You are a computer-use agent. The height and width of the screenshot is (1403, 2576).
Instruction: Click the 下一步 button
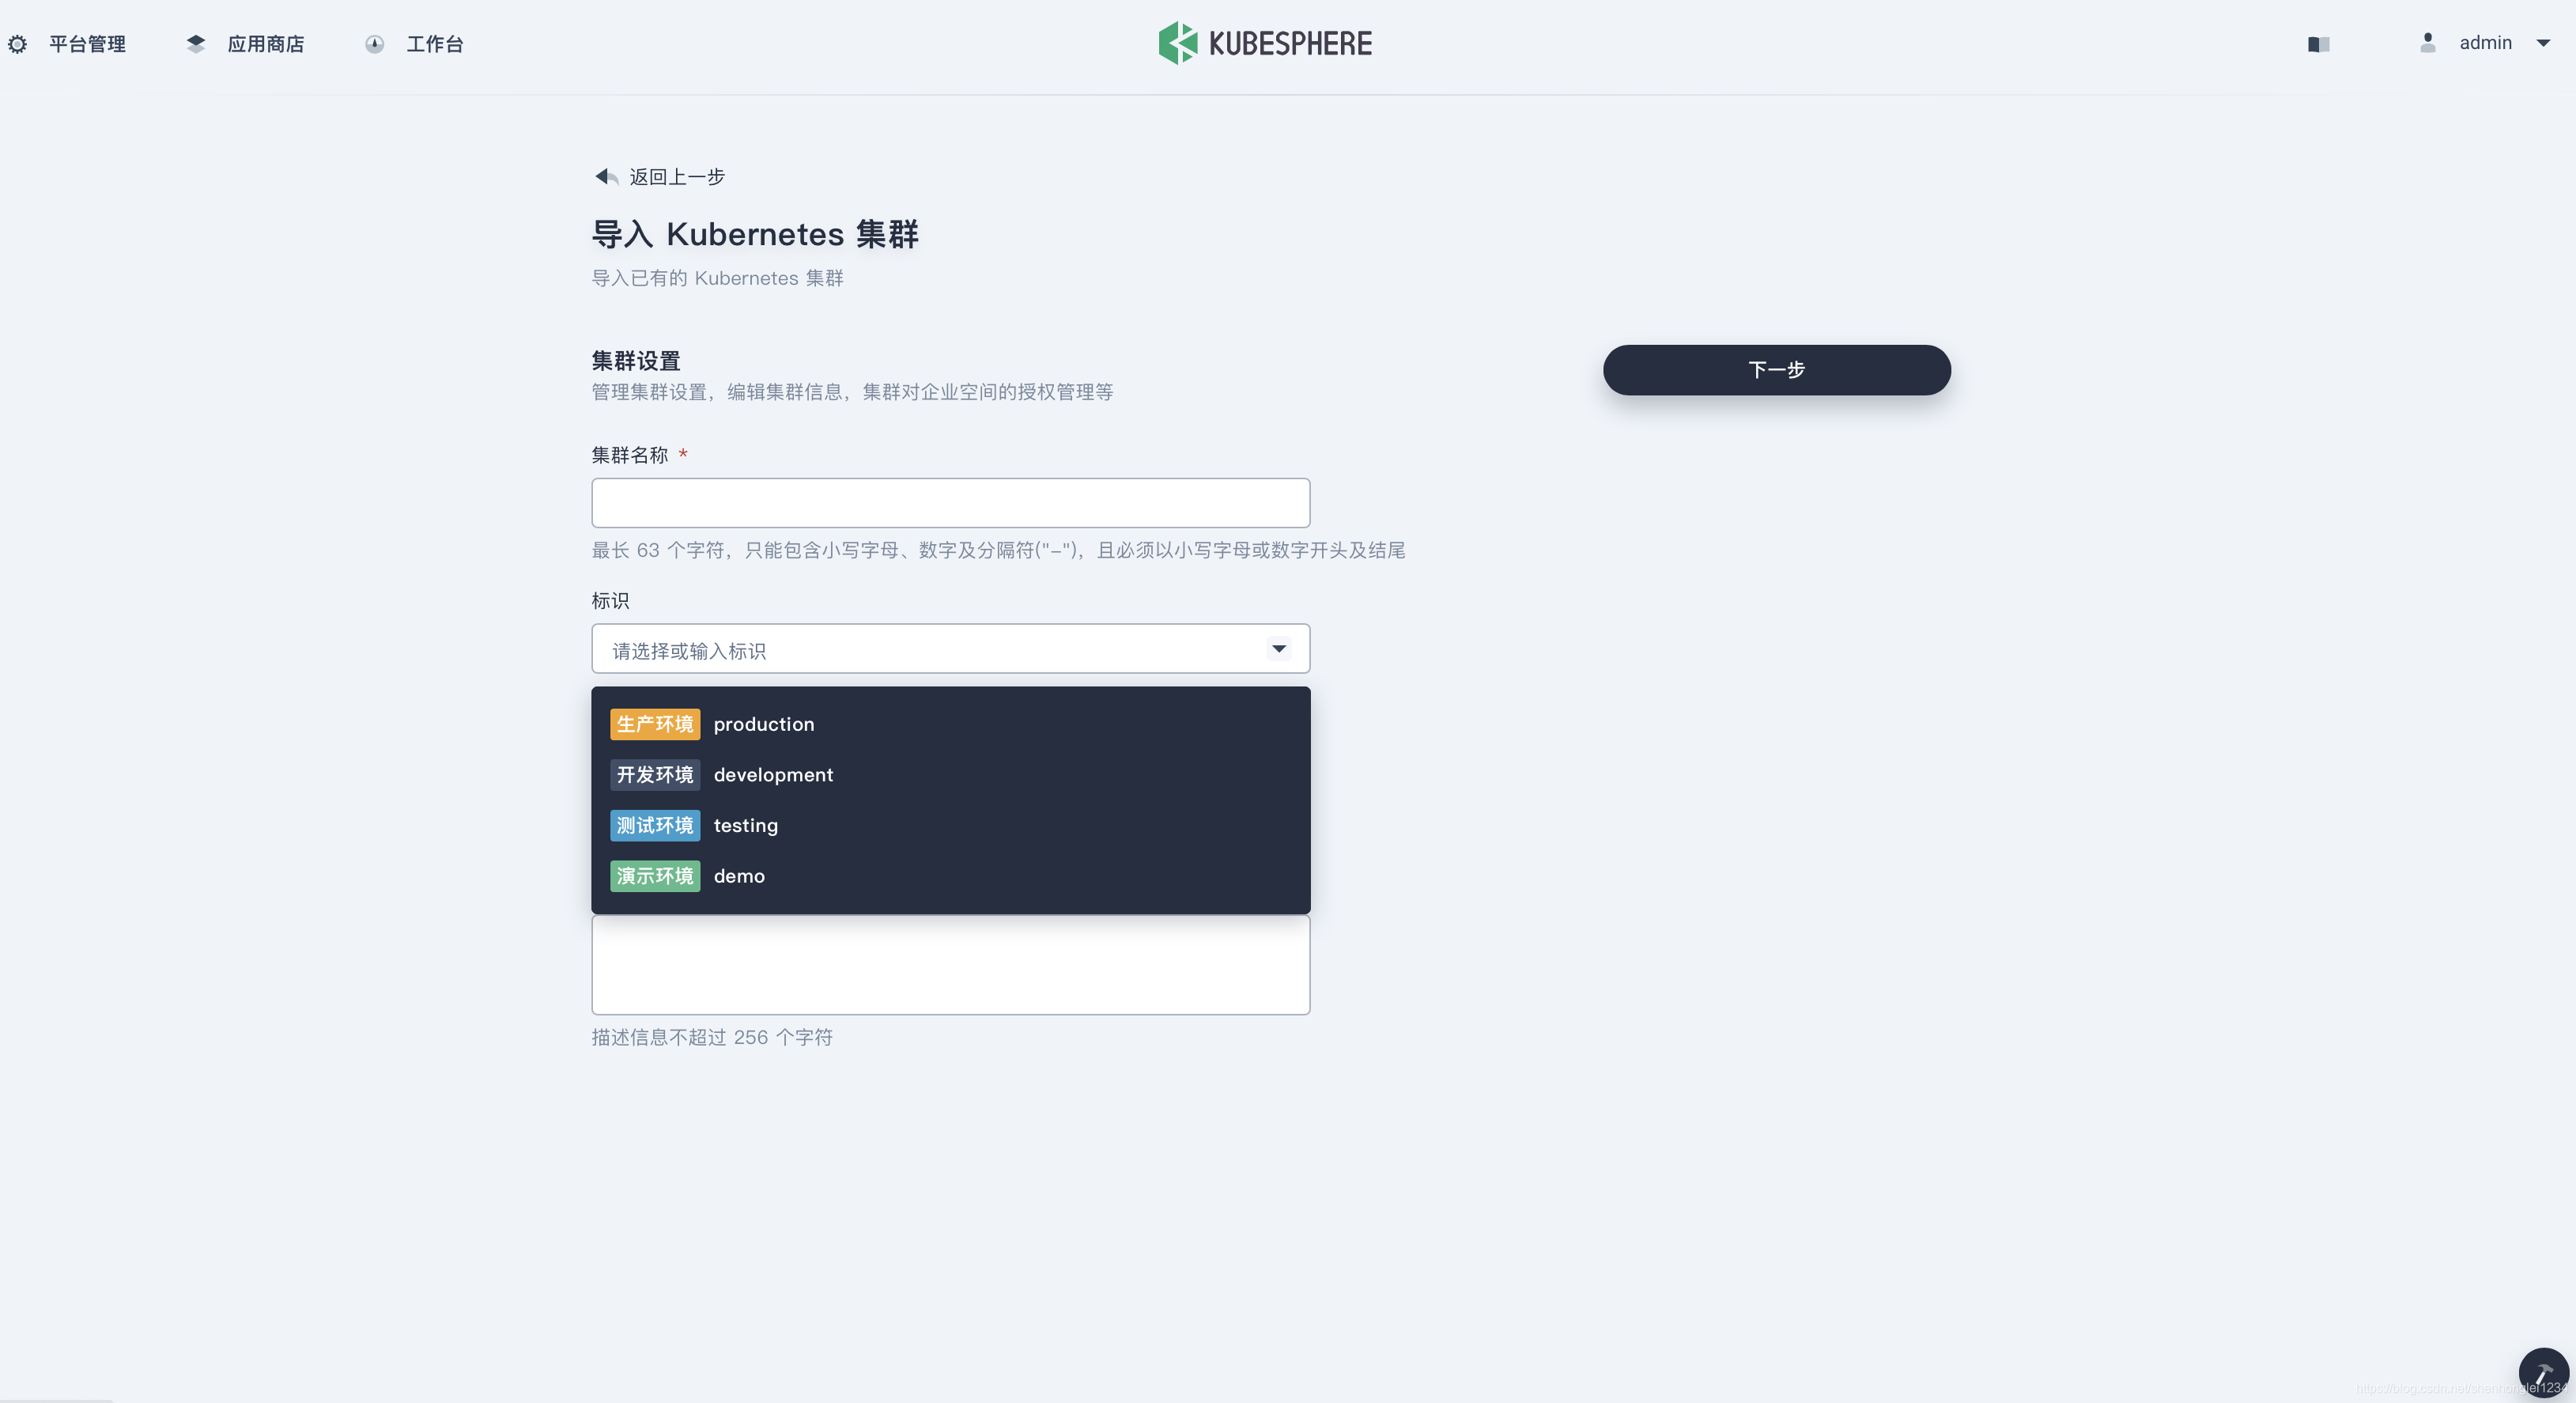(x=1776, y=370)
